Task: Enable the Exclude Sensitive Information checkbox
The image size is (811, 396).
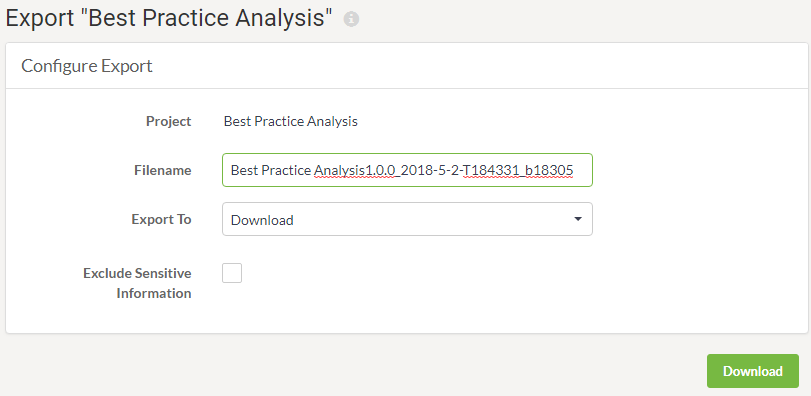Action: coord(232,273)
